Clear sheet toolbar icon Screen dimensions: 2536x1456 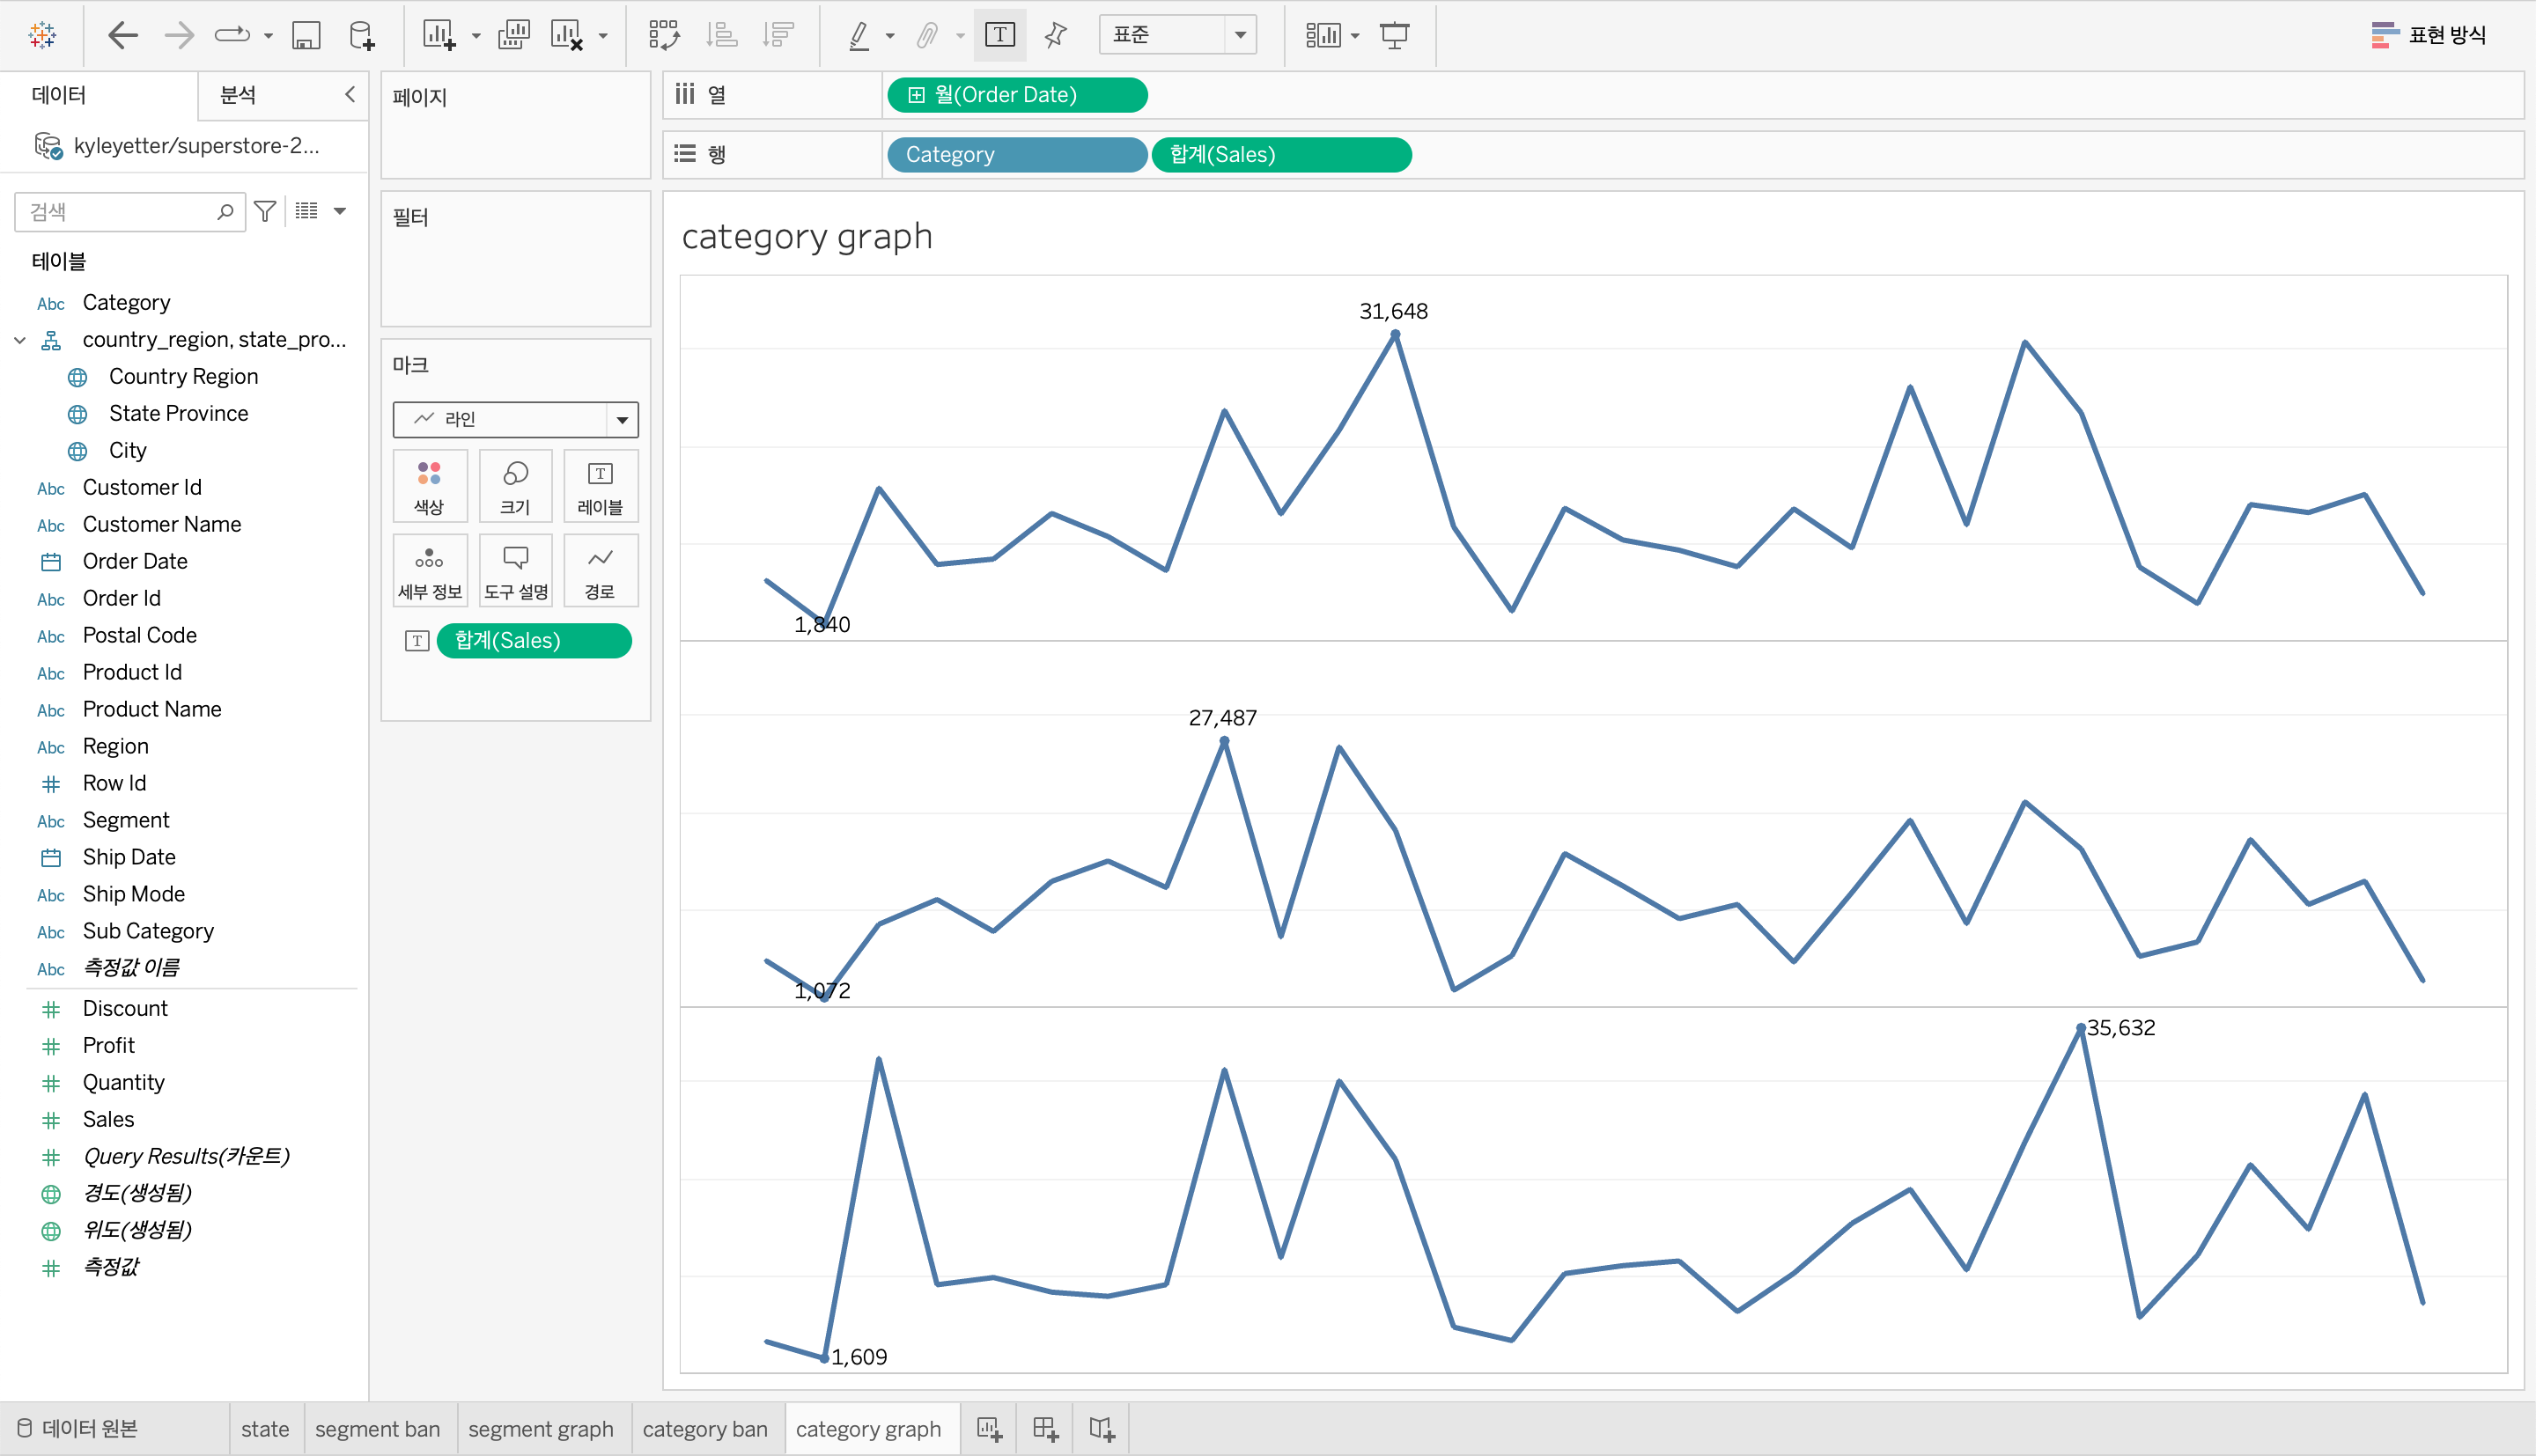tap(566, 35)
